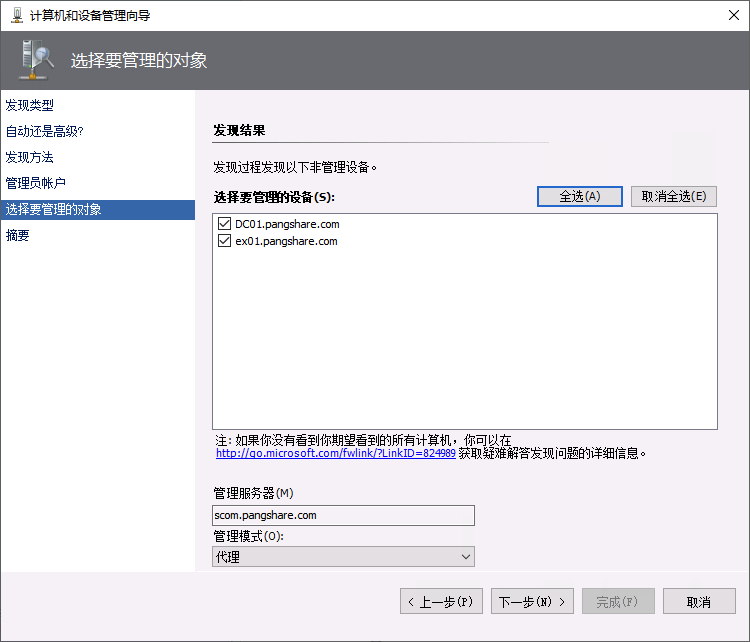The image size is (750, 642).
Task: Open the 发现方法 wizard step
Action: tap(30, 157)
